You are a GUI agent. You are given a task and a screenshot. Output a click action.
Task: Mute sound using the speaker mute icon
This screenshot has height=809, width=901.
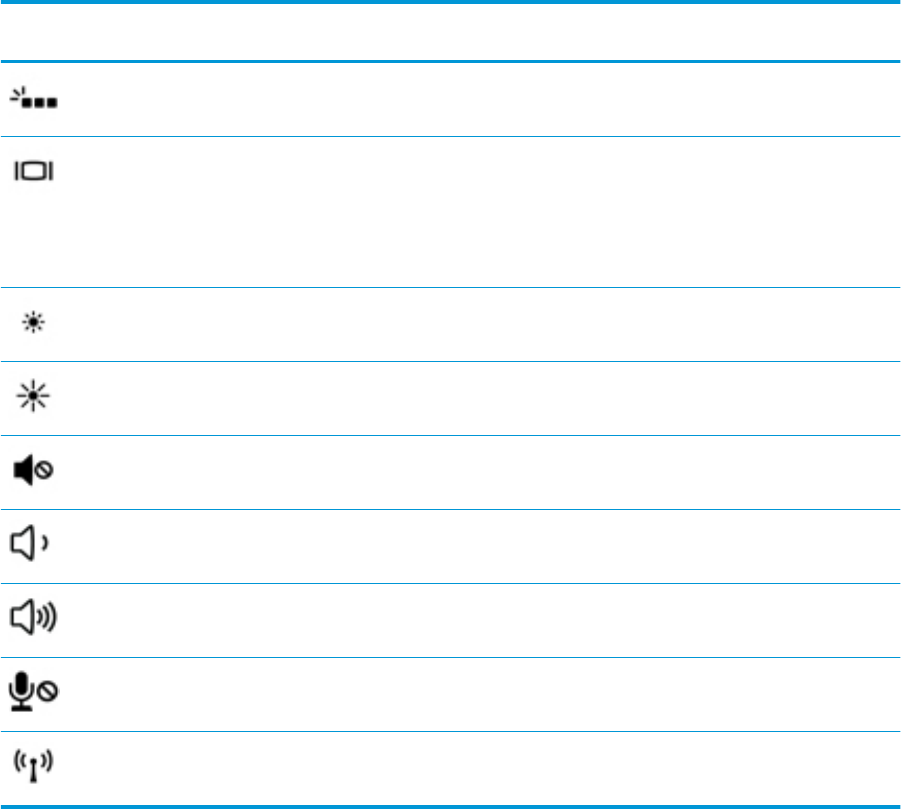point(33,472)
